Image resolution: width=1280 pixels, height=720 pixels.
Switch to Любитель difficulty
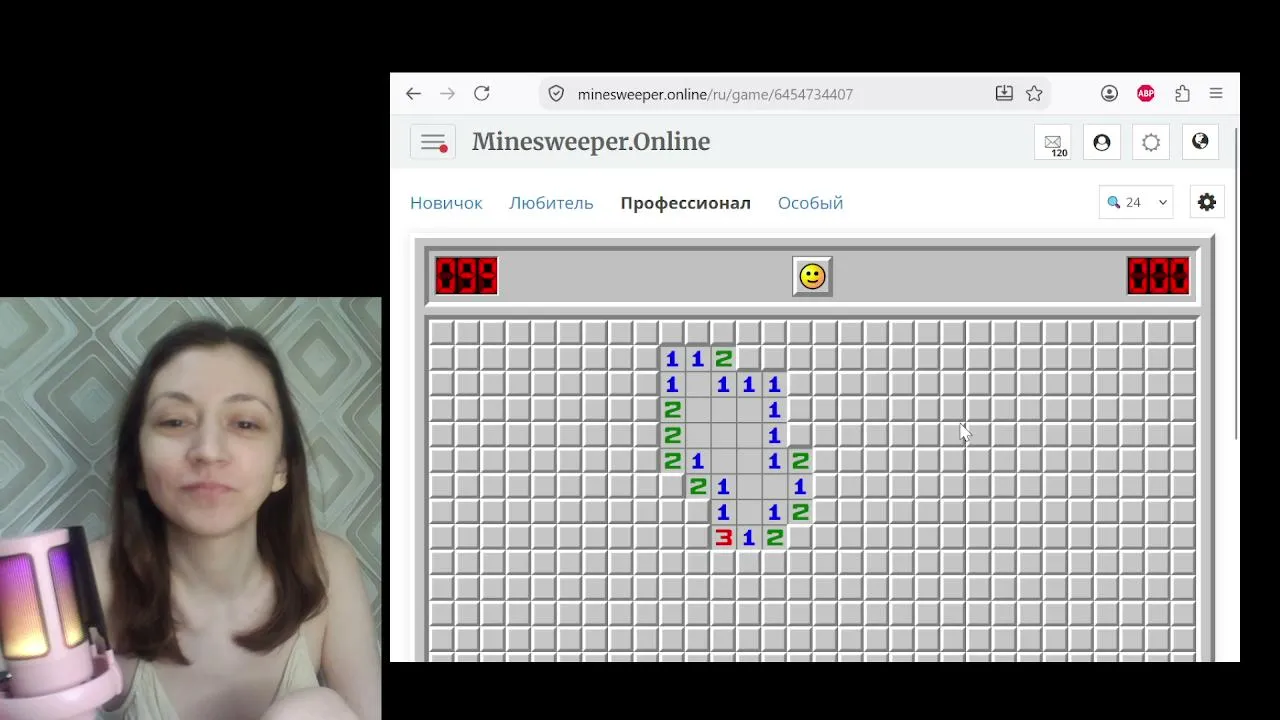[551, 203]
